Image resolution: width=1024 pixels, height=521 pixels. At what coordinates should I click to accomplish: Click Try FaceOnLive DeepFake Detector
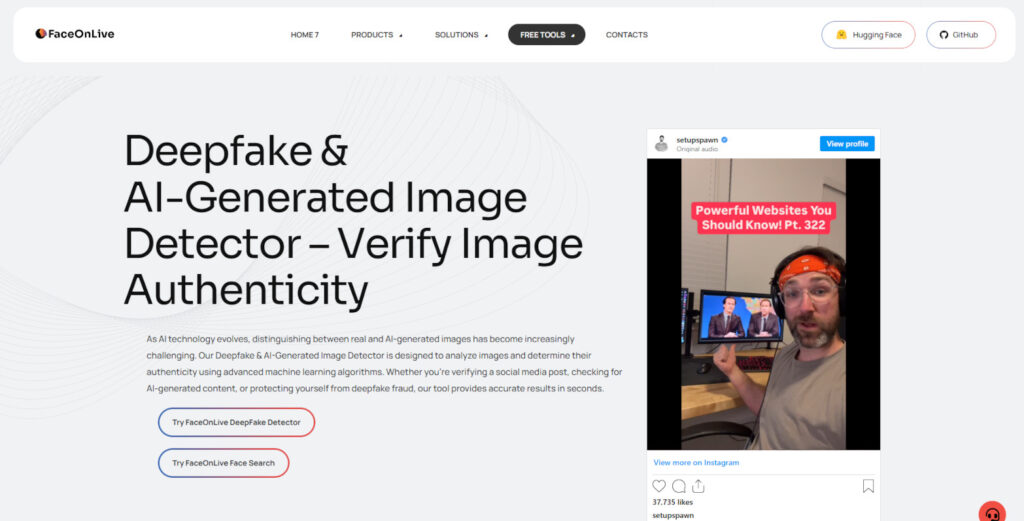coord(236,422)
